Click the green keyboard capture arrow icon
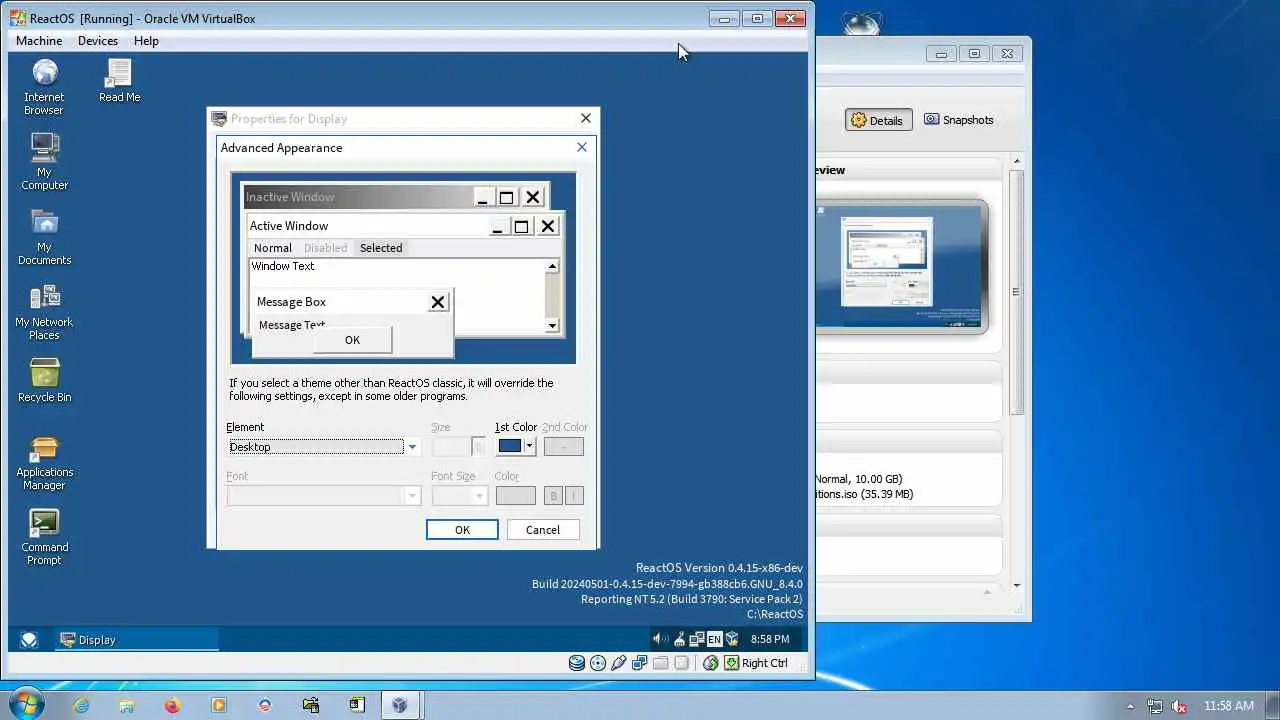Screen dimensions: 1280x720 [x=732, y=663]
